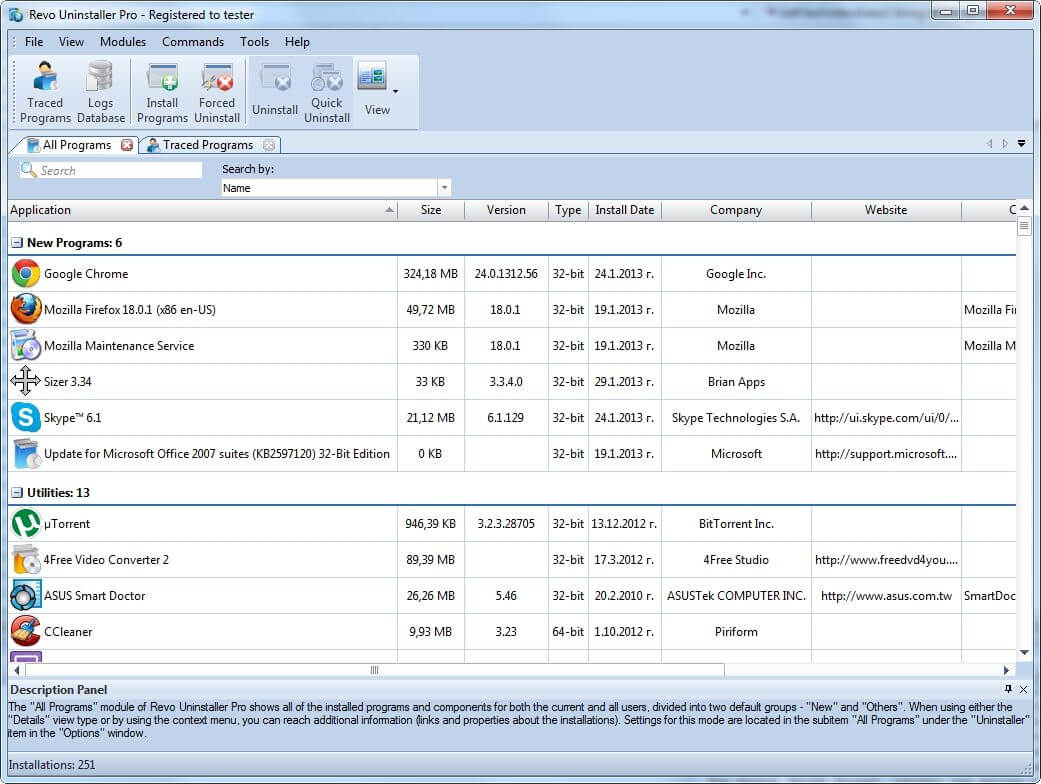Screen dimensions: 1041x784
Task: Collapse the Utilities group
Action: tap(17, 493)
